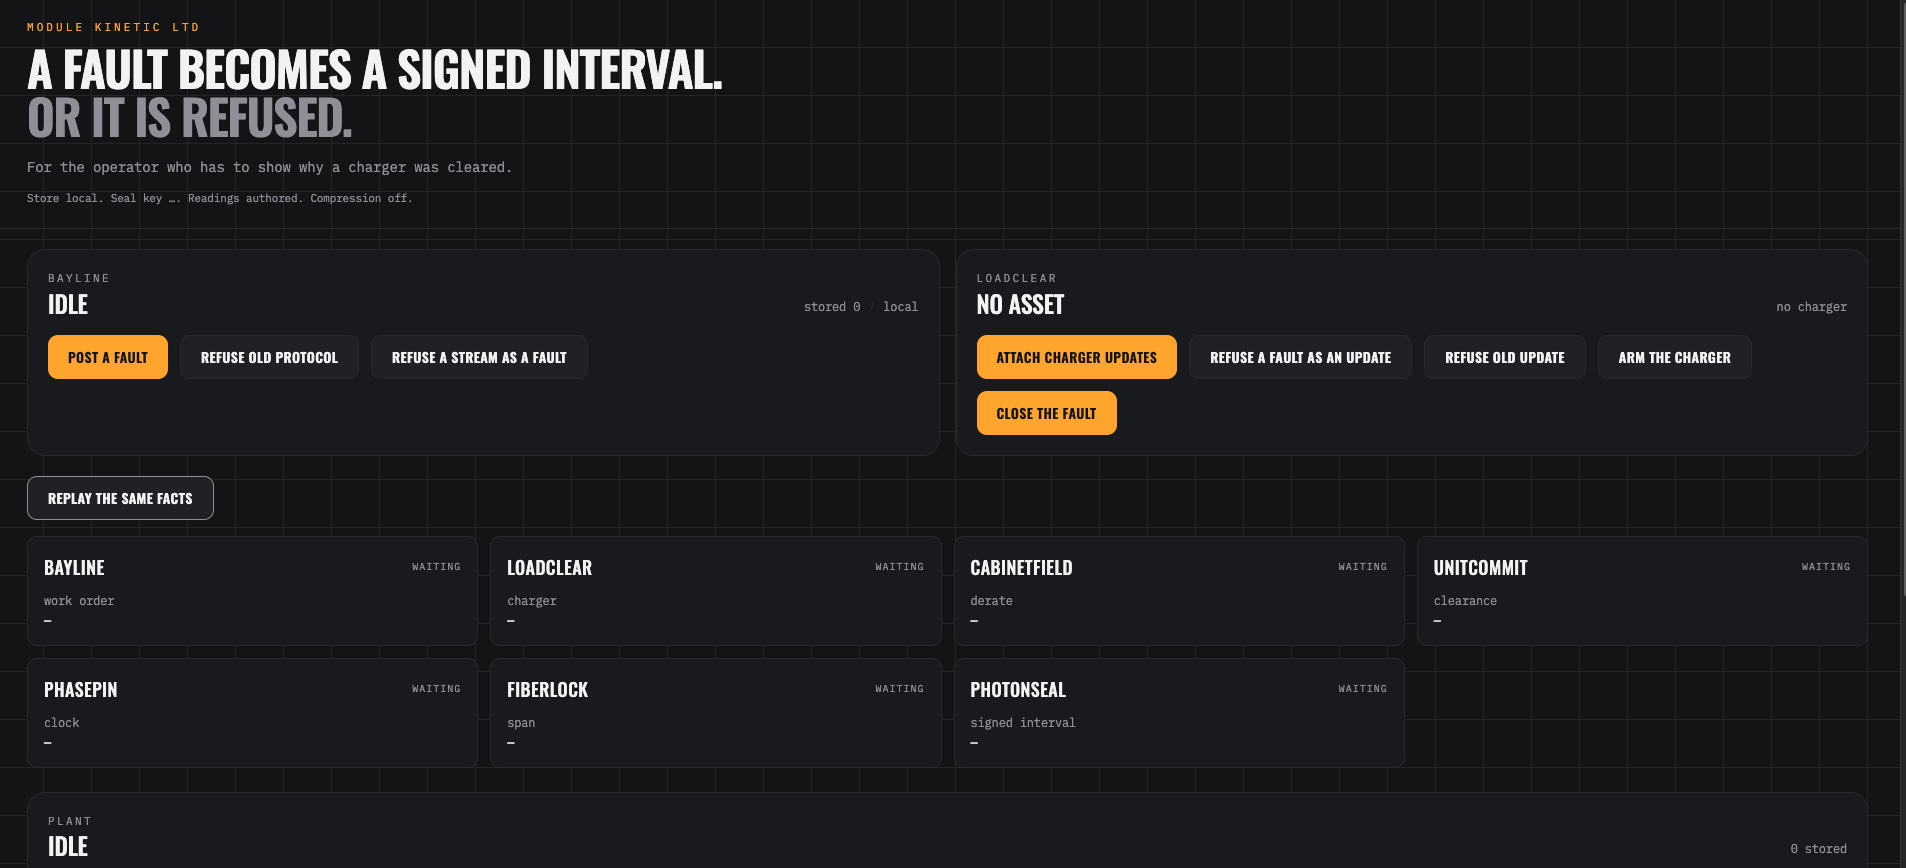Open the Phasepin card title
The image size is (1906, 868).
[80, 690]
